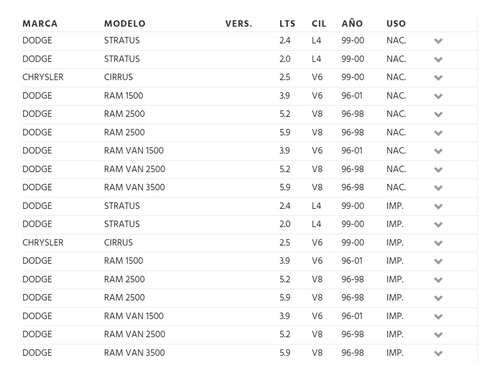Open chevron for Ram 1500 IMP. row

point(438,261)
